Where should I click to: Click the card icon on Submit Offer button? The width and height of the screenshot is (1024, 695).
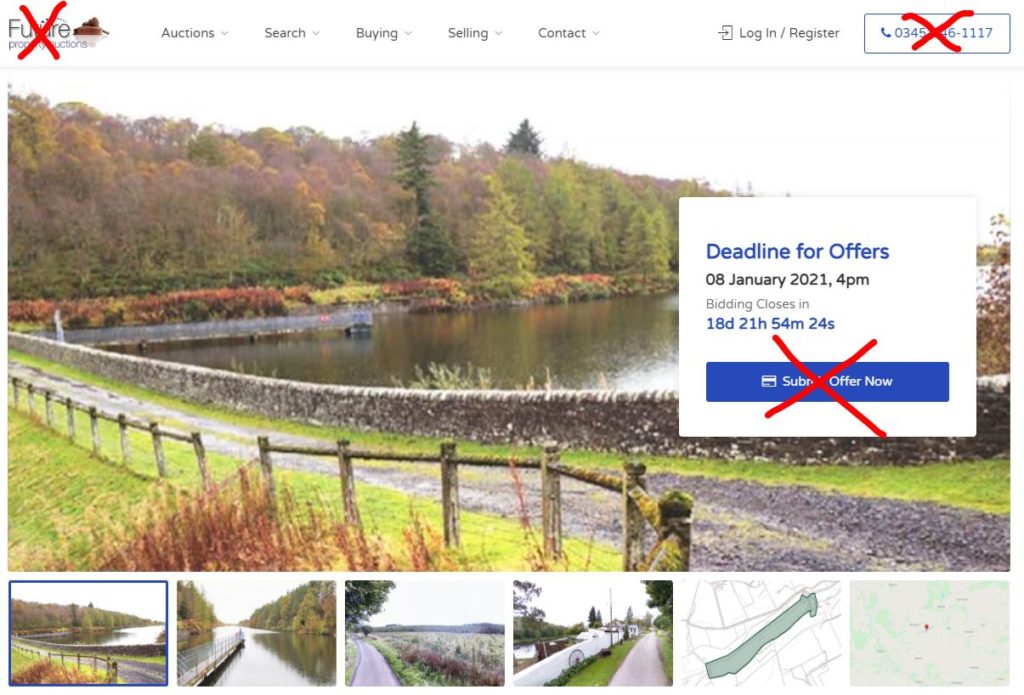coord(769,381)
